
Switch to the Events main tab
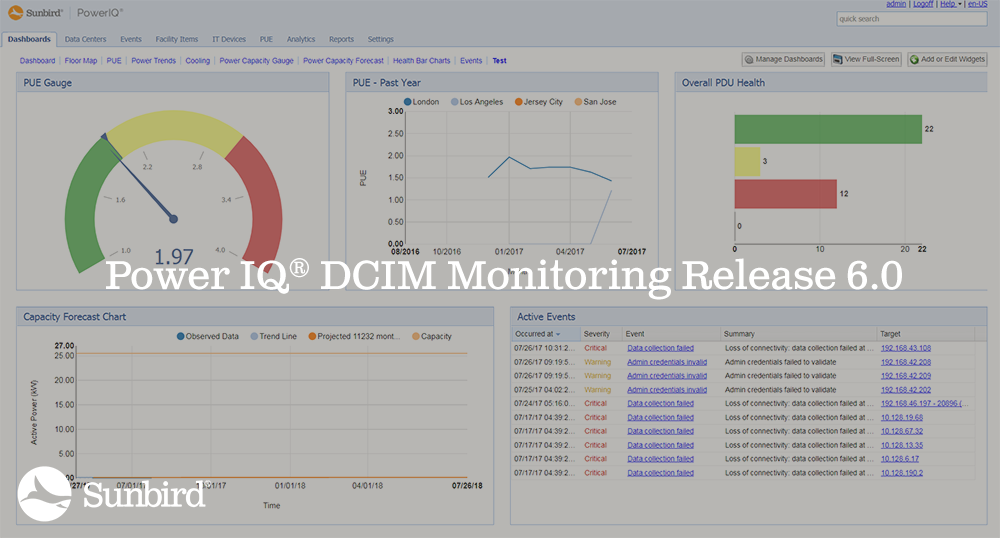[x=131, y=40]
